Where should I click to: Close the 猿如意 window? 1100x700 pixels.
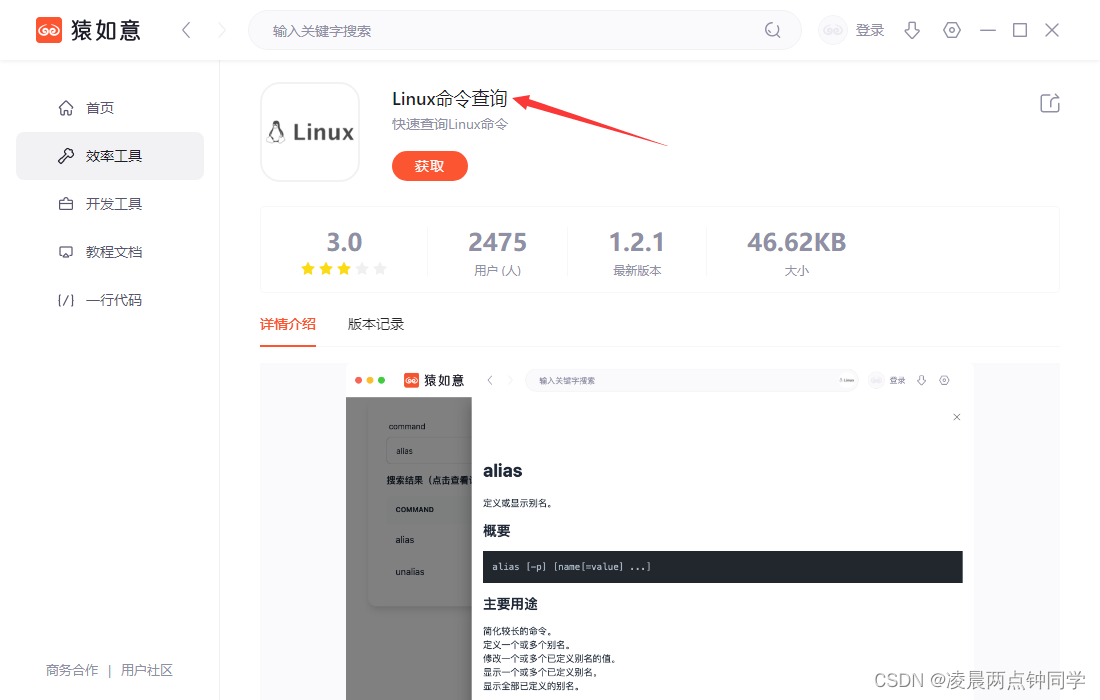pyautogui.click(x=1052, y=30)
